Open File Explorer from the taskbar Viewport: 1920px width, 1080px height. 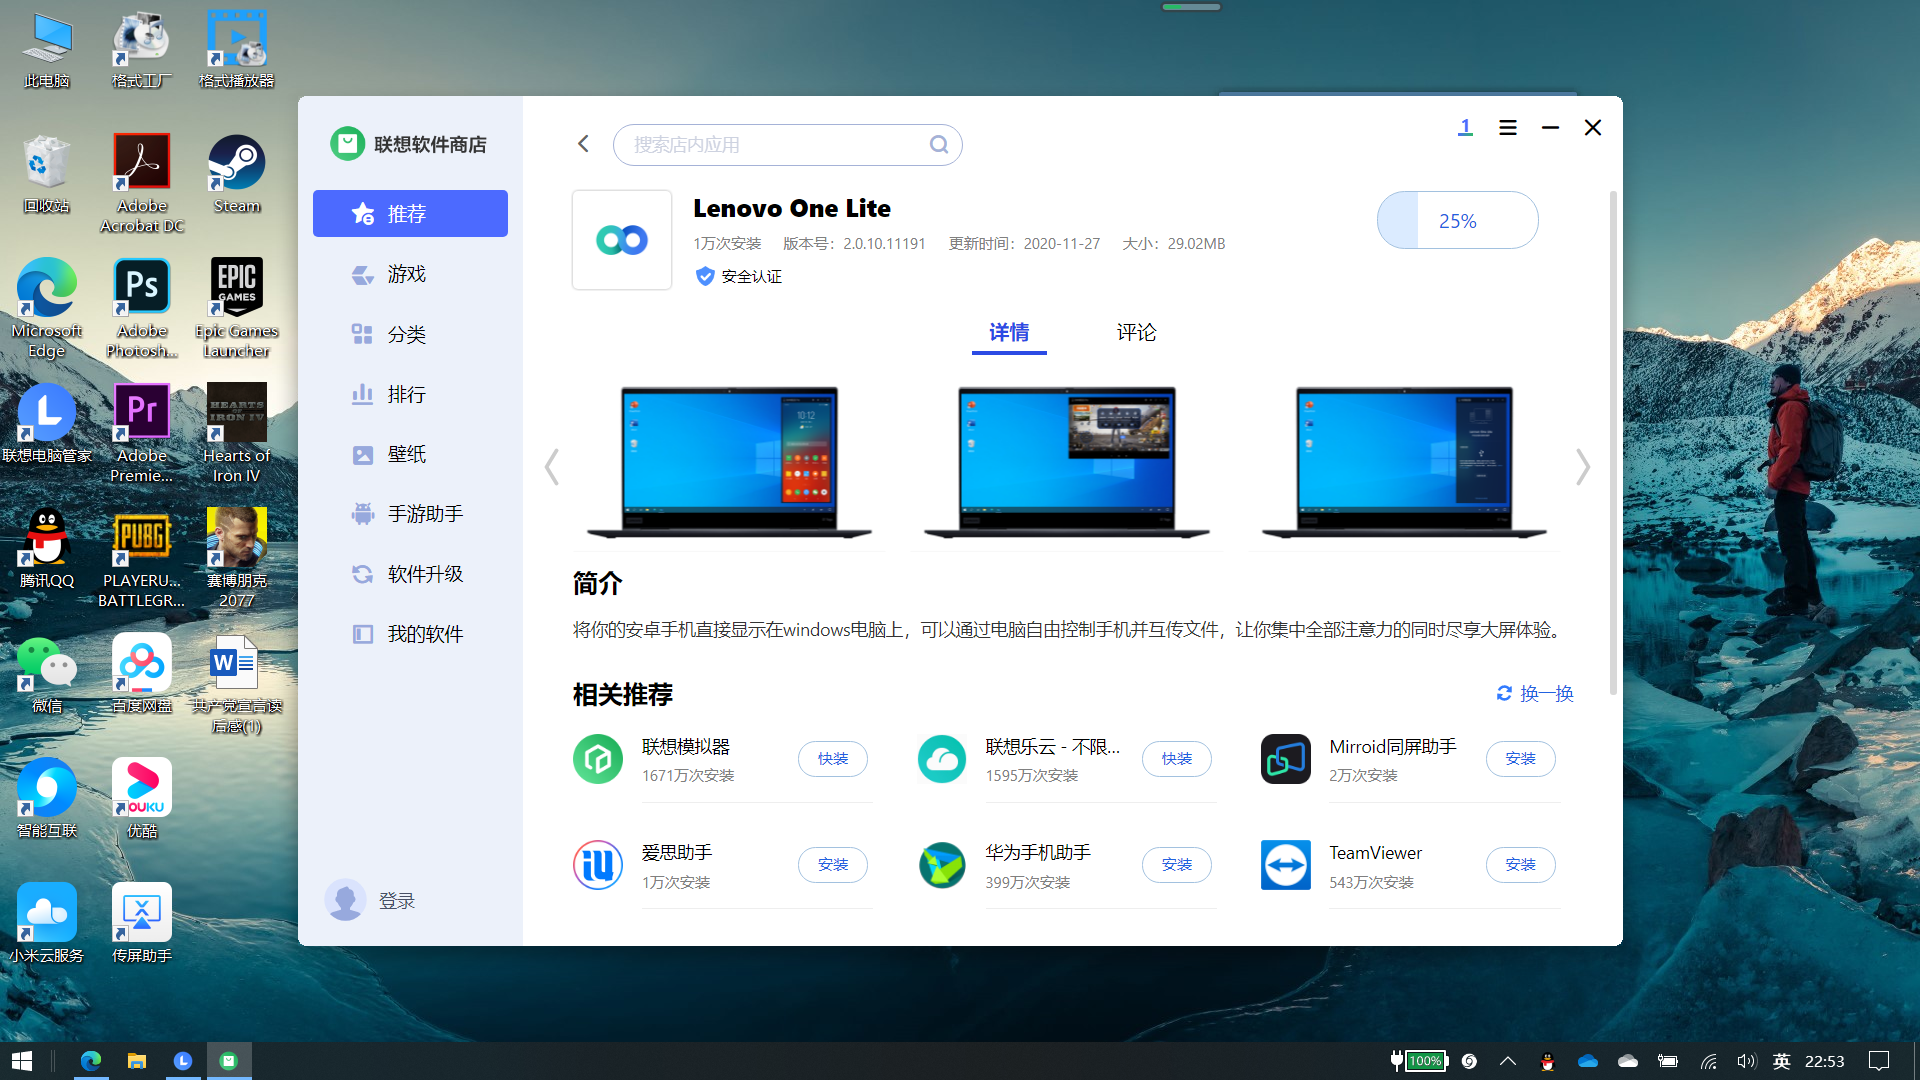137,1061
